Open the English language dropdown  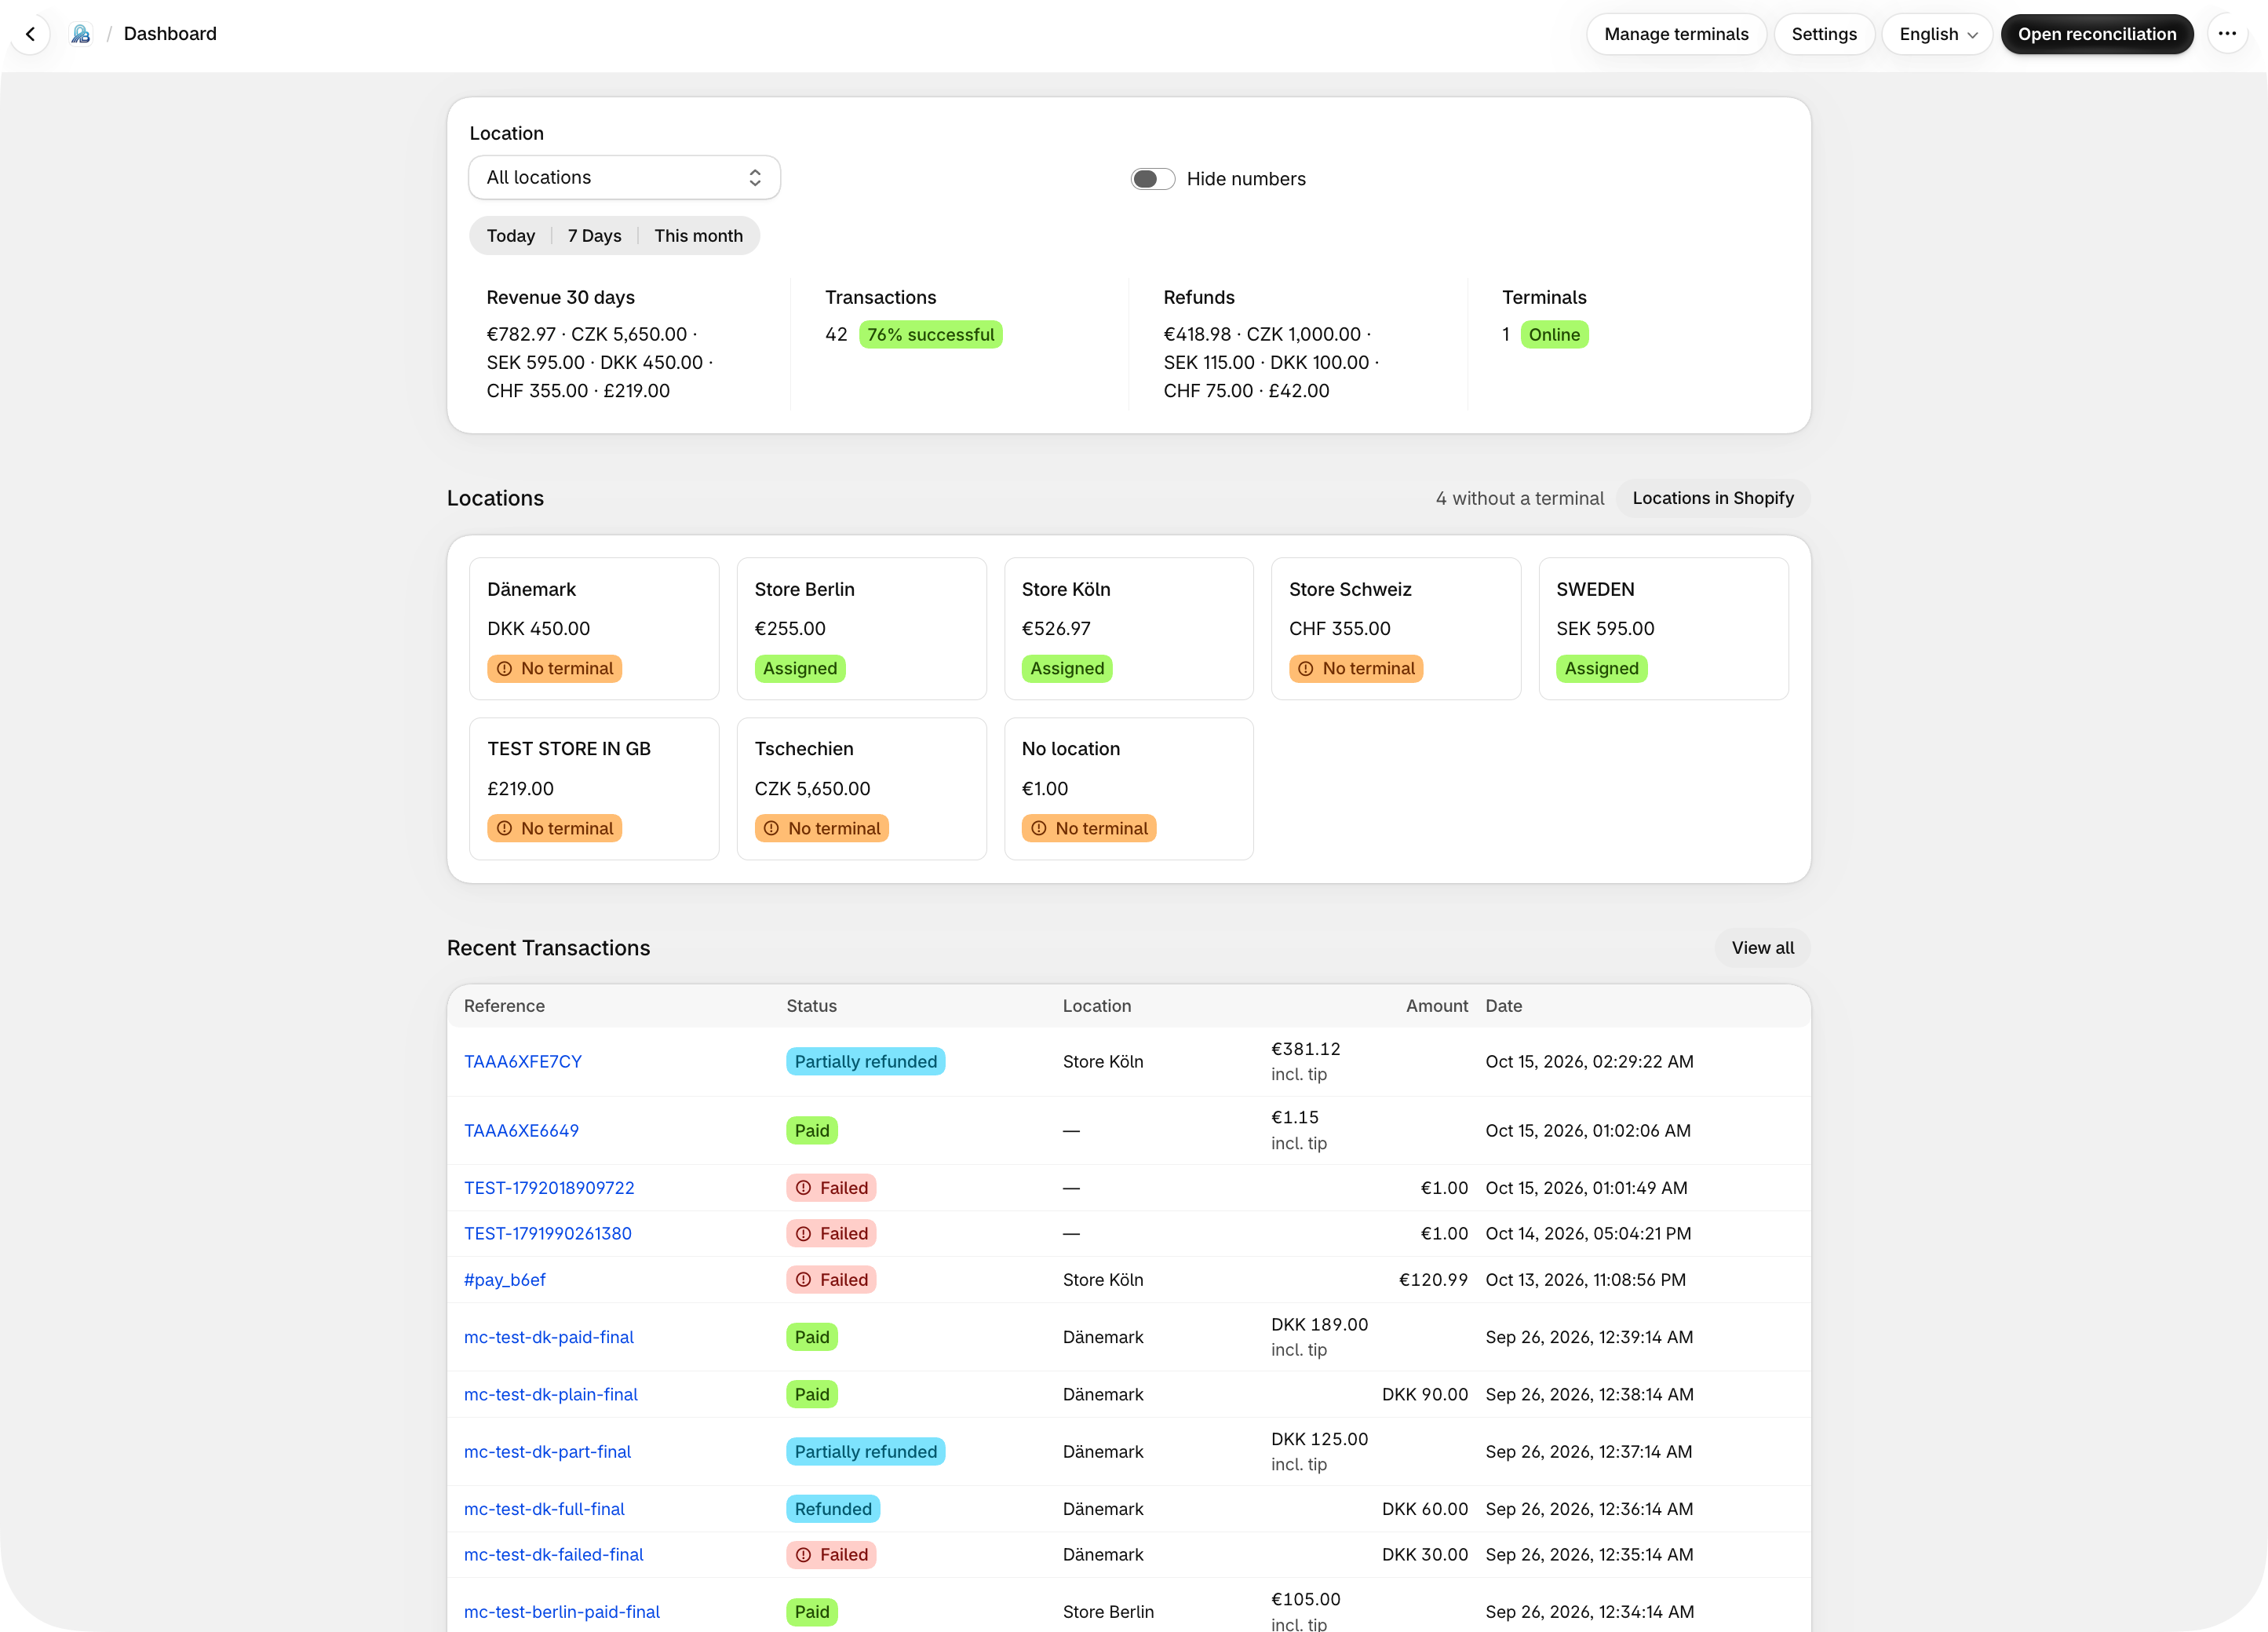tap(1937, 34)
